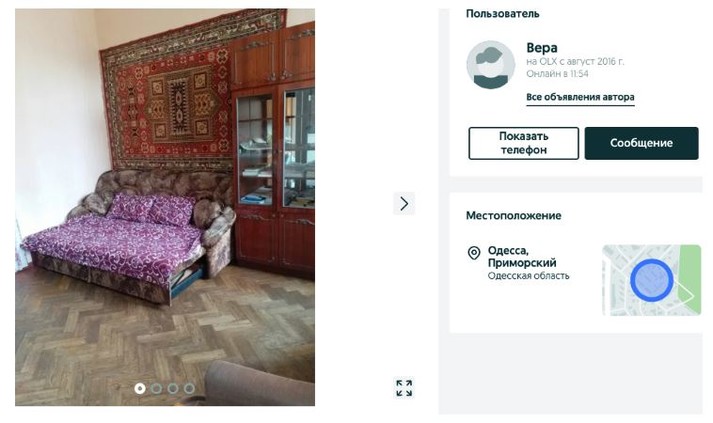Open the location map thumbnail
Viewport: 713px width, 423px height.
(x=652, y=280)
